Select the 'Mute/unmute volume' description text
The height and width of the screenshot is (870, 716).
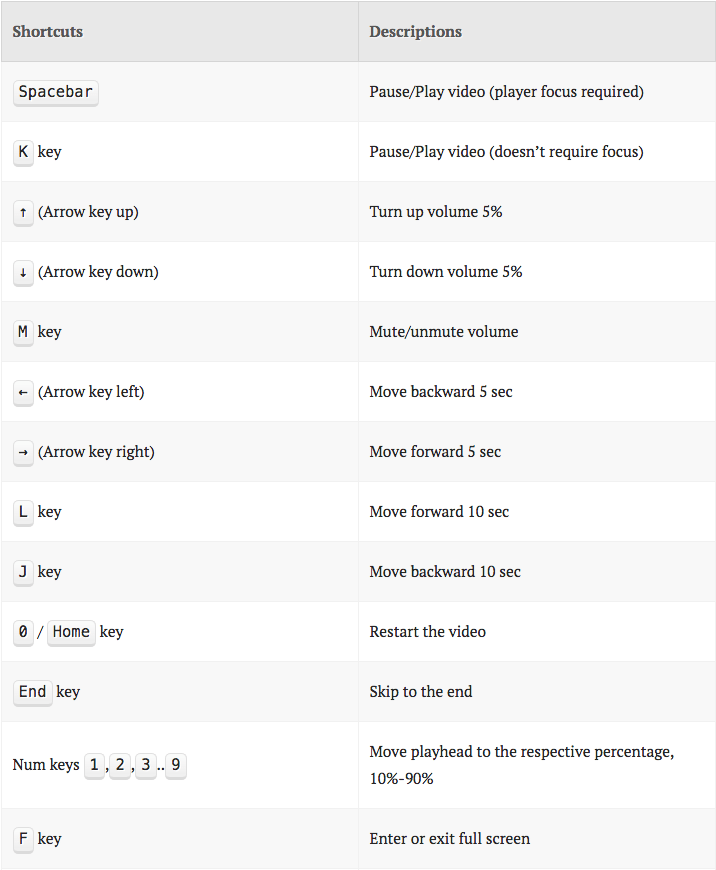[443, 332]
